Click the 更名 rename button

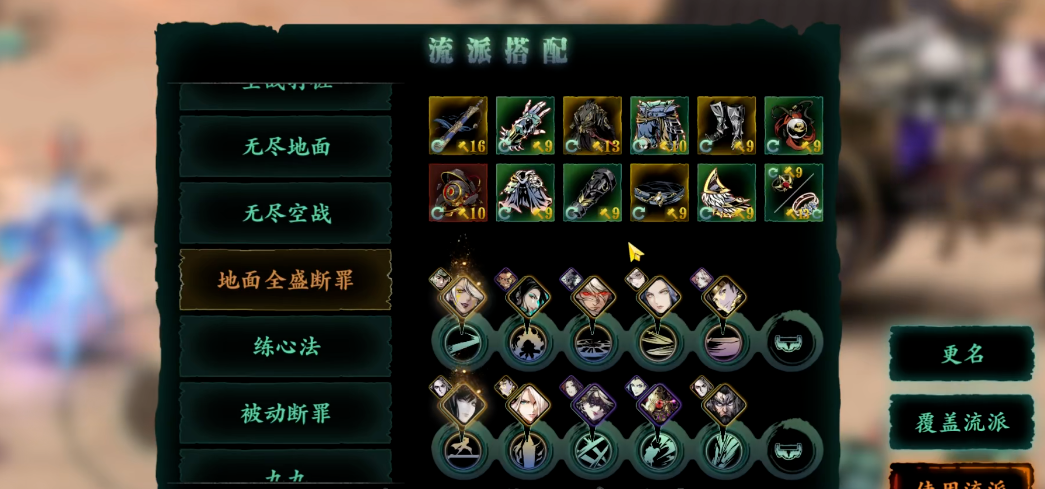962,354
